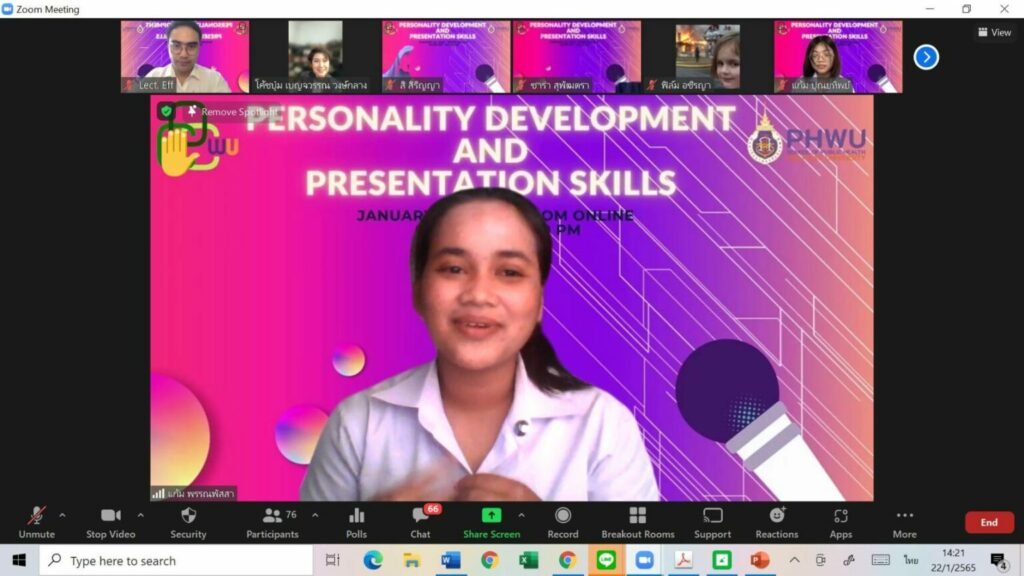Start recording the meeting
The width and height of the screenshot is (1024, 576).
click(x=563, y=521)
